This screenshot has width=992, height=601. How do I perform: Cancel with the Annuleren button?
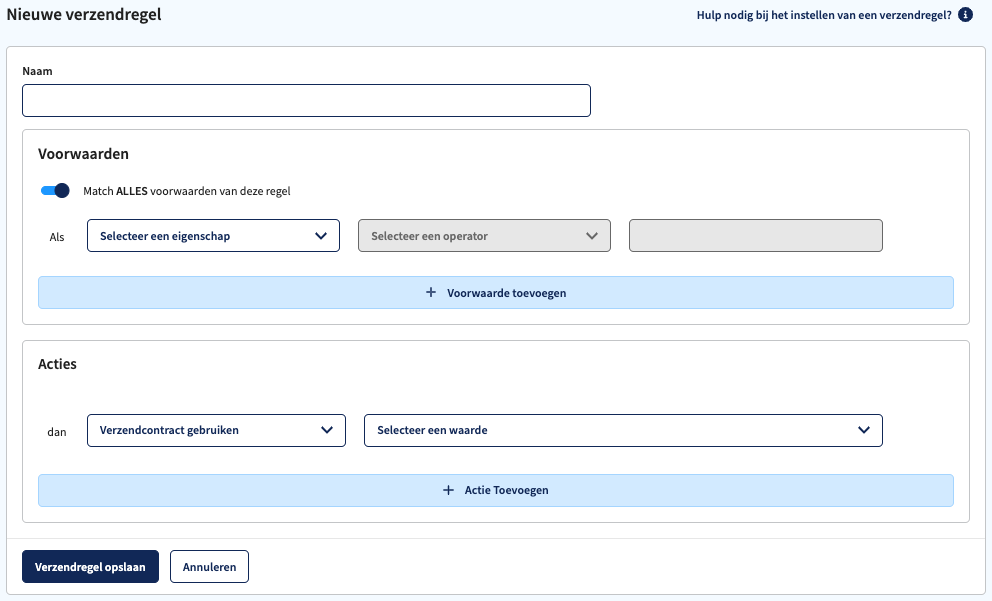209,566
